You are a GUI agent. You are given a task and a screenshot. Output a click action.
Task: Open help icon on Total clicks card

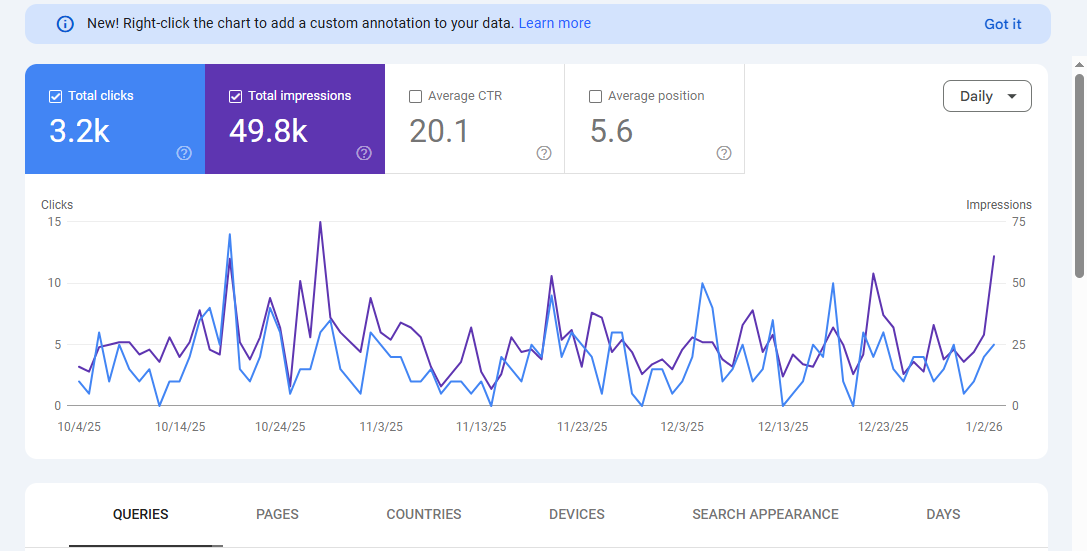[x=184, y=153]
